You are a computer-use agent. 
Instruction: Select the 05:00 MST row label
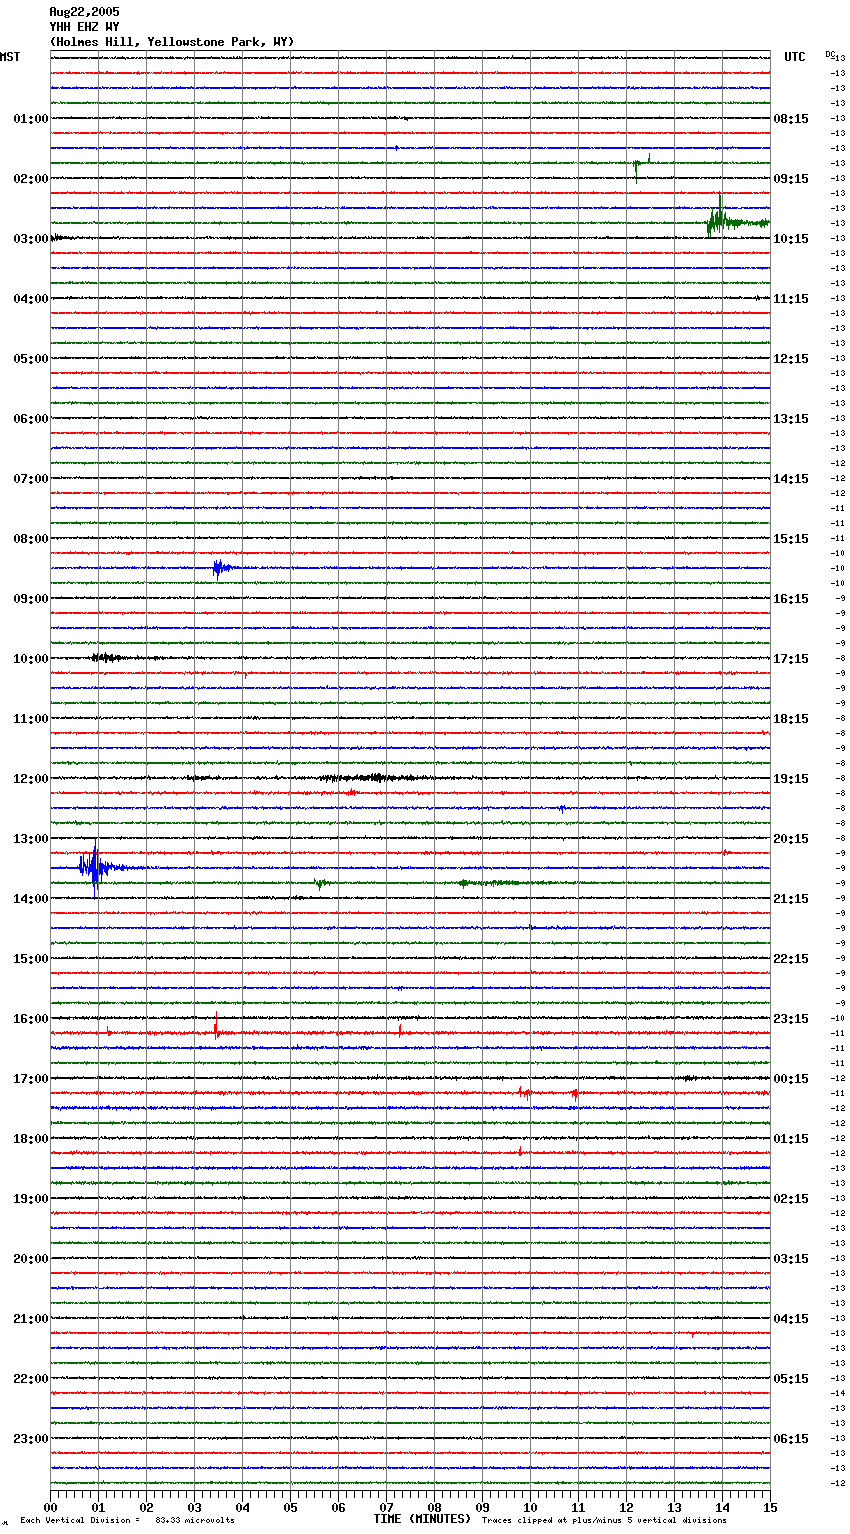(31, 359)
